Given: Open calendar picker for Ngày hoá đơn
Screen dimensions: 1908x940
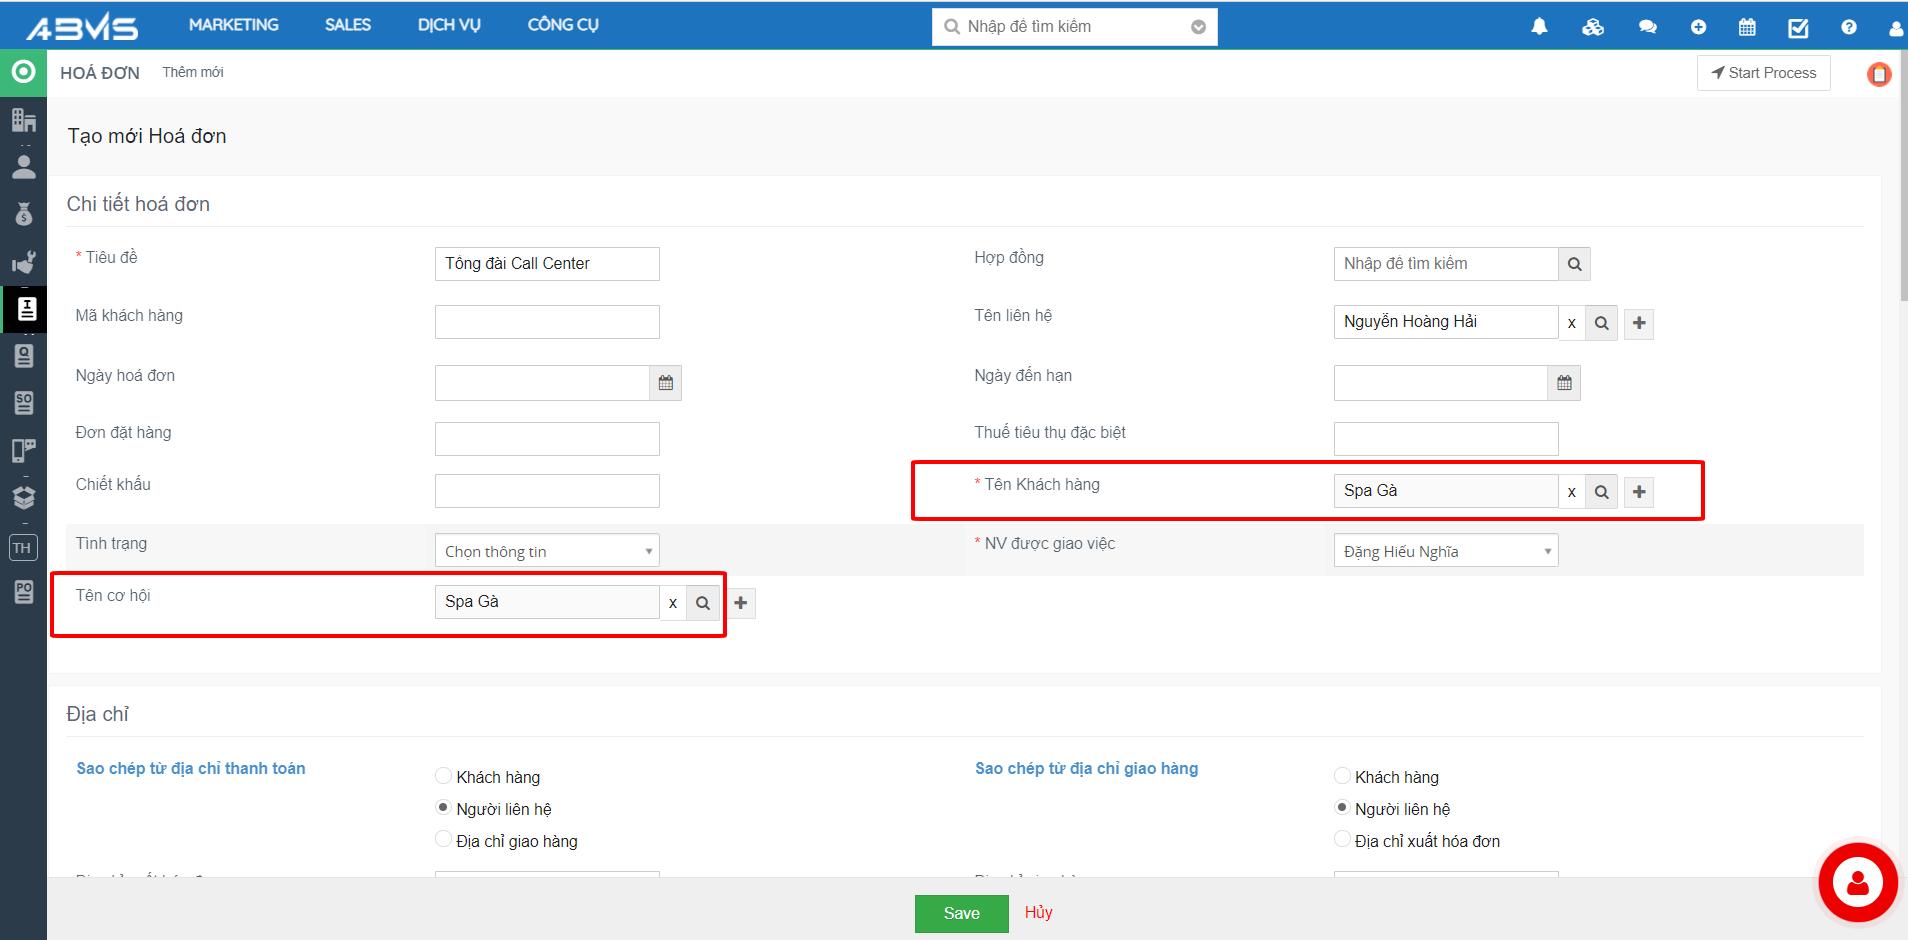Looking at the screenshot, I should tap(666, 383).
